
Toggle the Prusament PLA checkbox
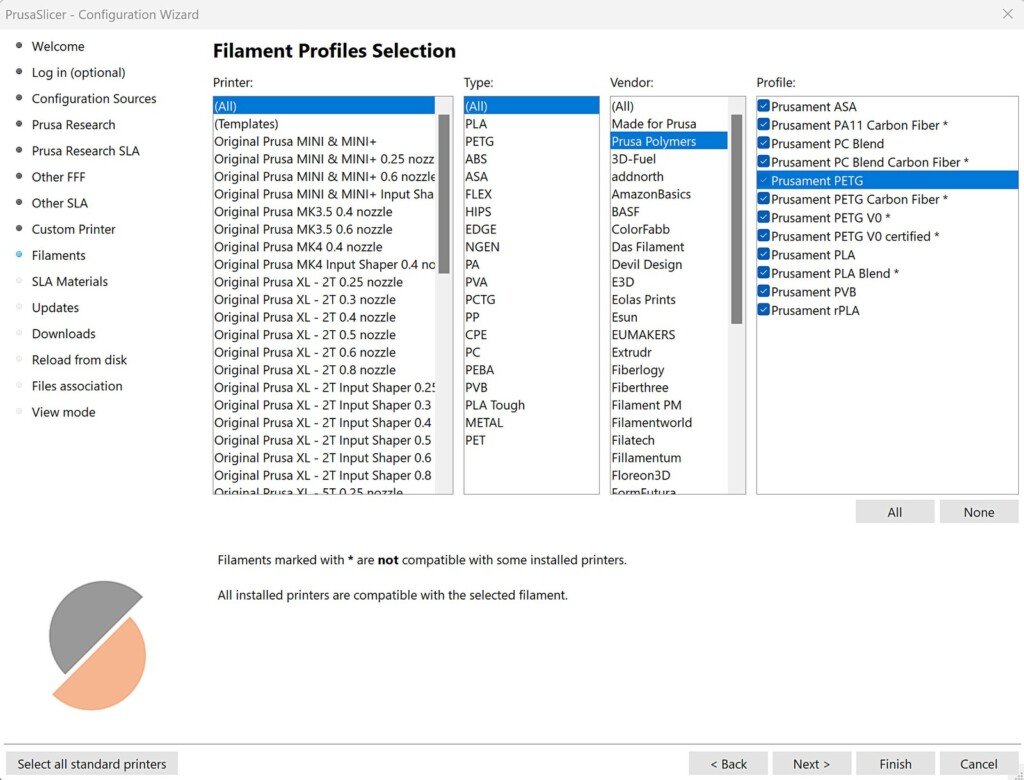763,254
